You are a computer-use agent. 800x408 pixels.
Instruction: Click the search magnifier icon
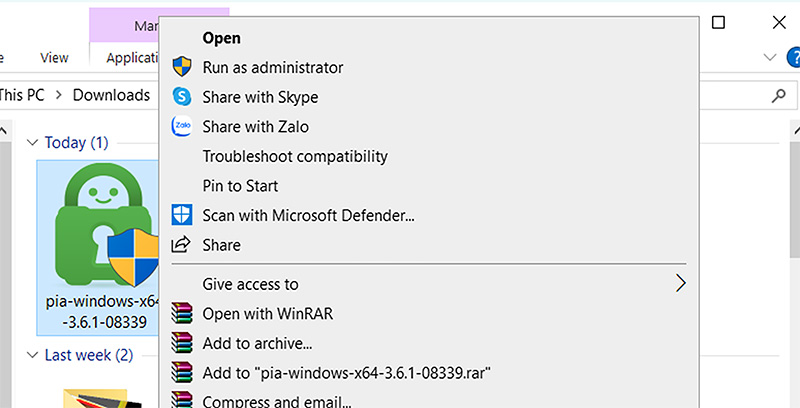tap(779, 95)
